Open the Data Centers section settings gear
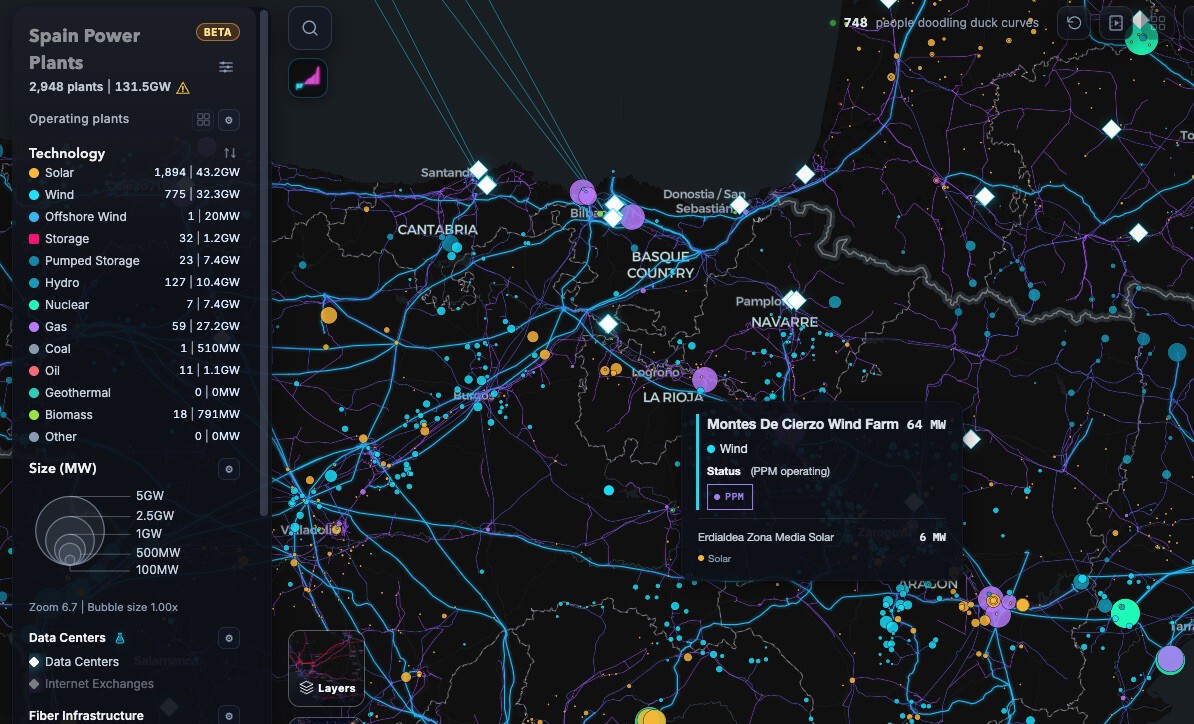The height and width of the screenshot is (724, 1194). coord(228,638)
